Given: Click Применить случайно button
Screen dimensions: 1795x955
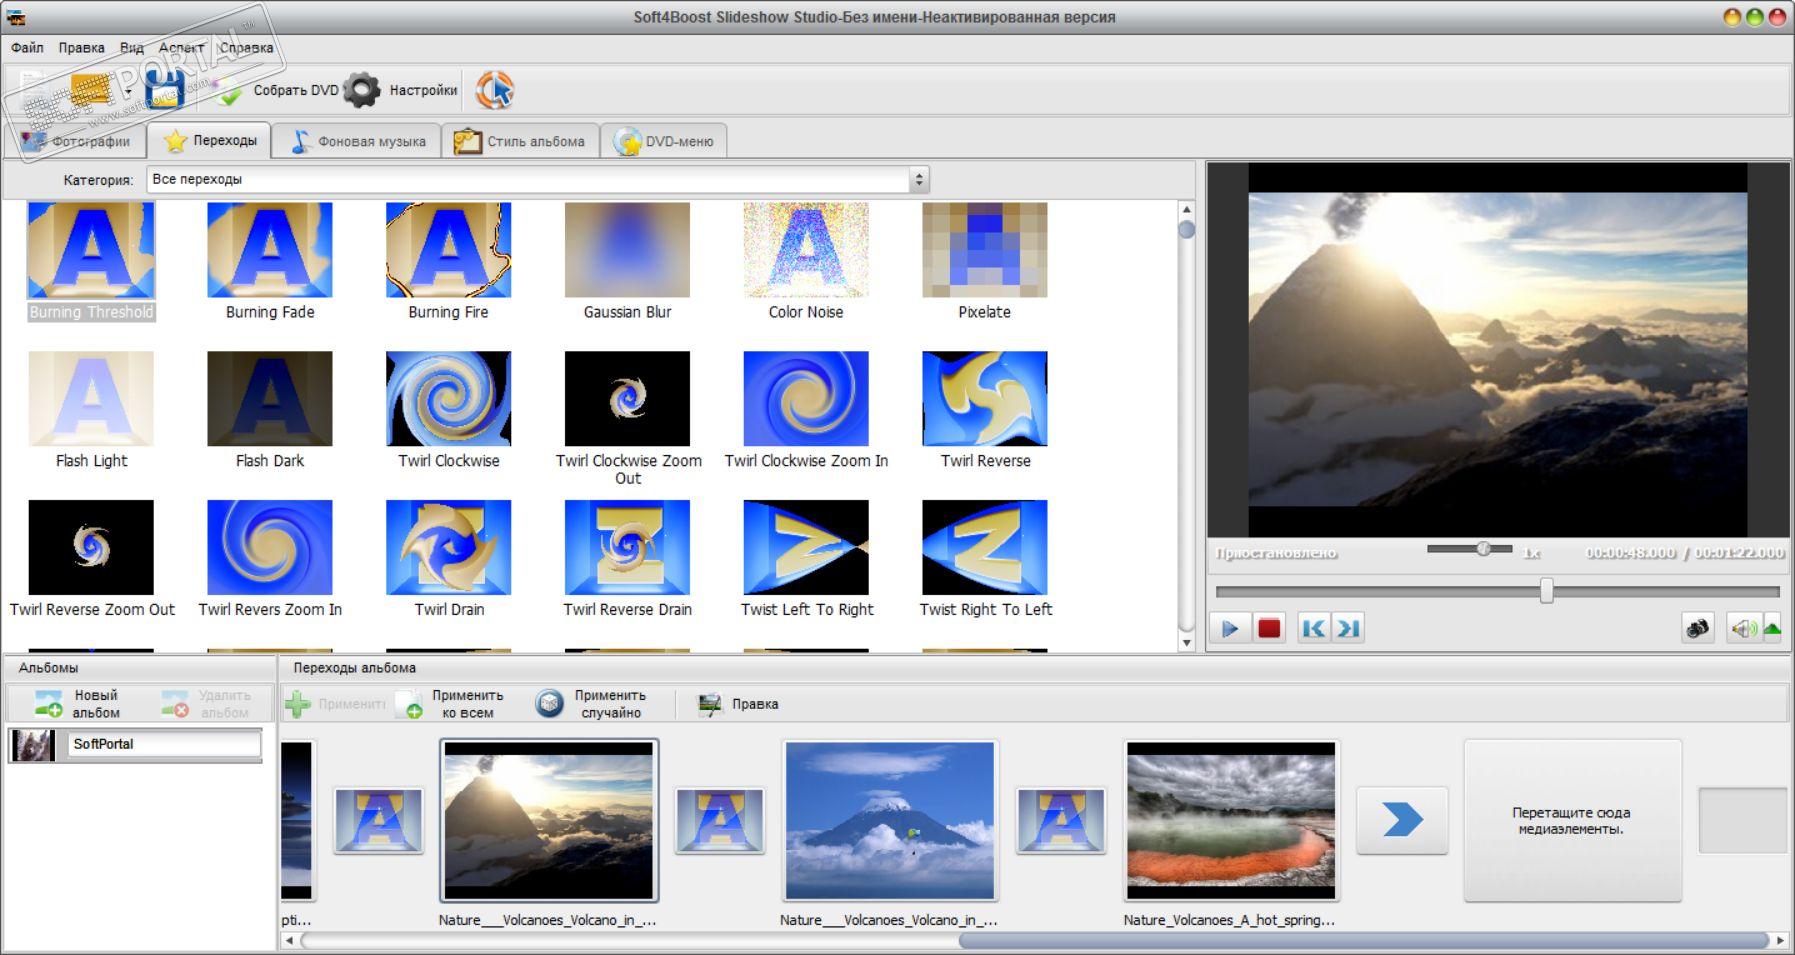Looking at the screenshot, I should [x=591, y=704].
